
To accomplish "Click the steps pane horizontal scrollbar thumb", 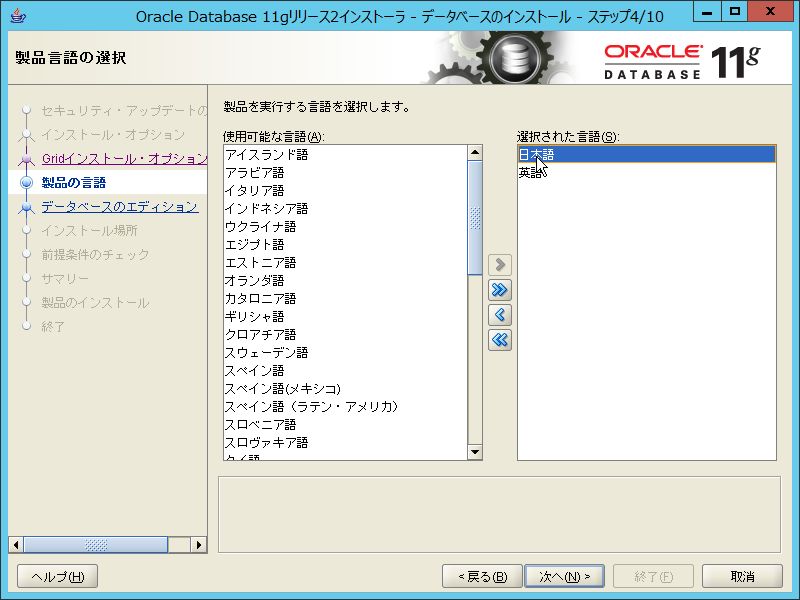I will point(95,544).
